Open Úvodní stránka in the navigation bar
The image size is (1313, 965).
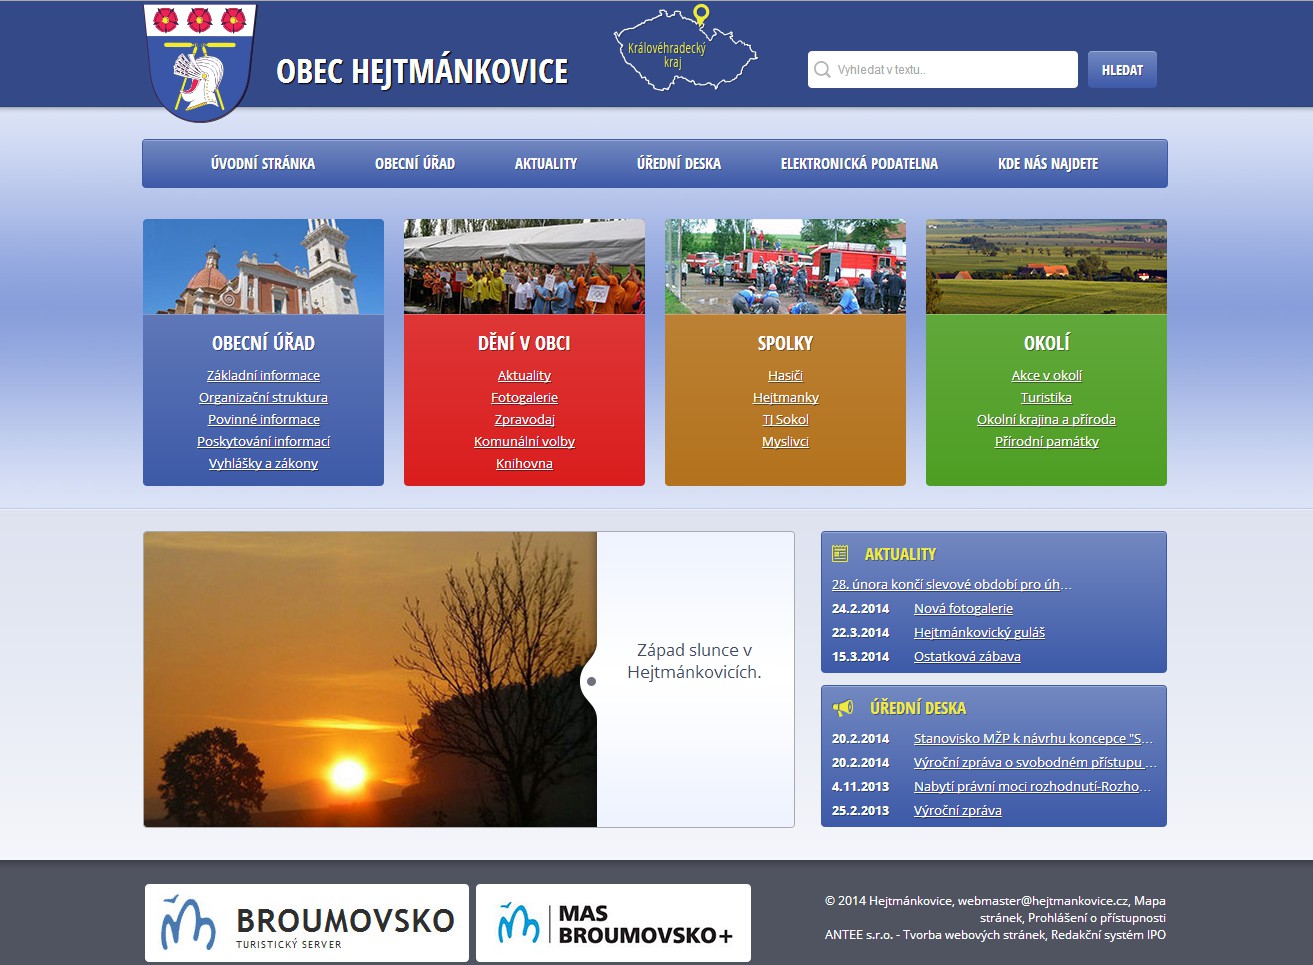pyautogui.click(x=263, y=164)
